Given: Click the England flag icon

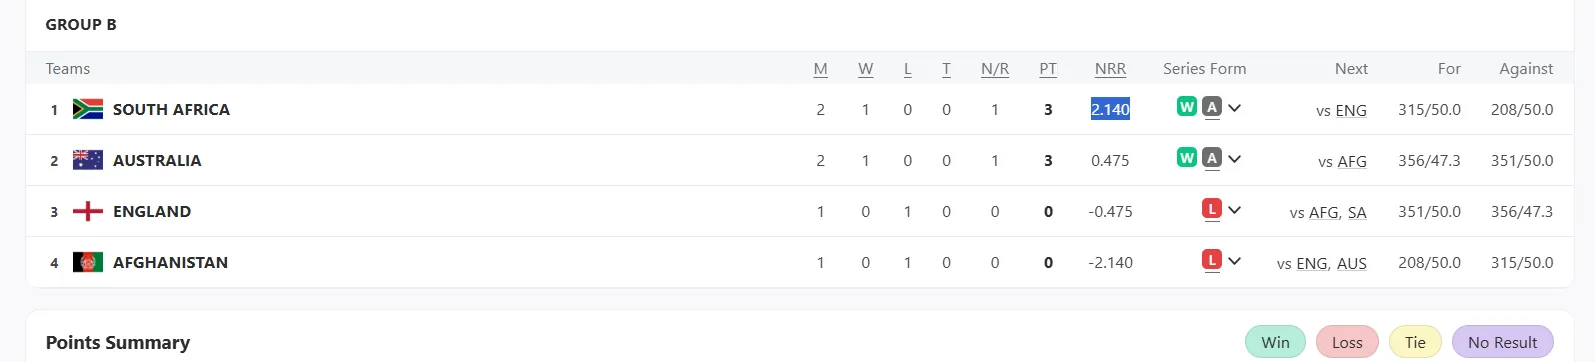Looking at the screenshot, I should [x=88, y=211].
